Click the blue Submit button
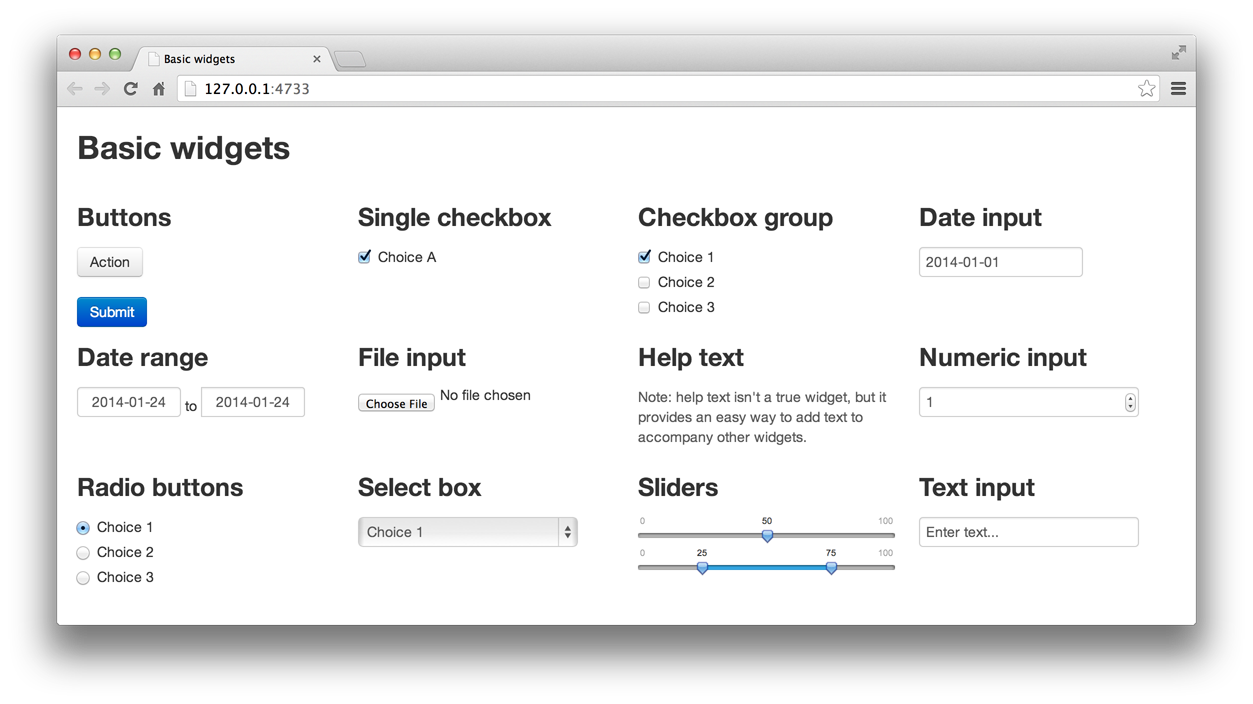1253x704 pixels. [x=112, y=312]
